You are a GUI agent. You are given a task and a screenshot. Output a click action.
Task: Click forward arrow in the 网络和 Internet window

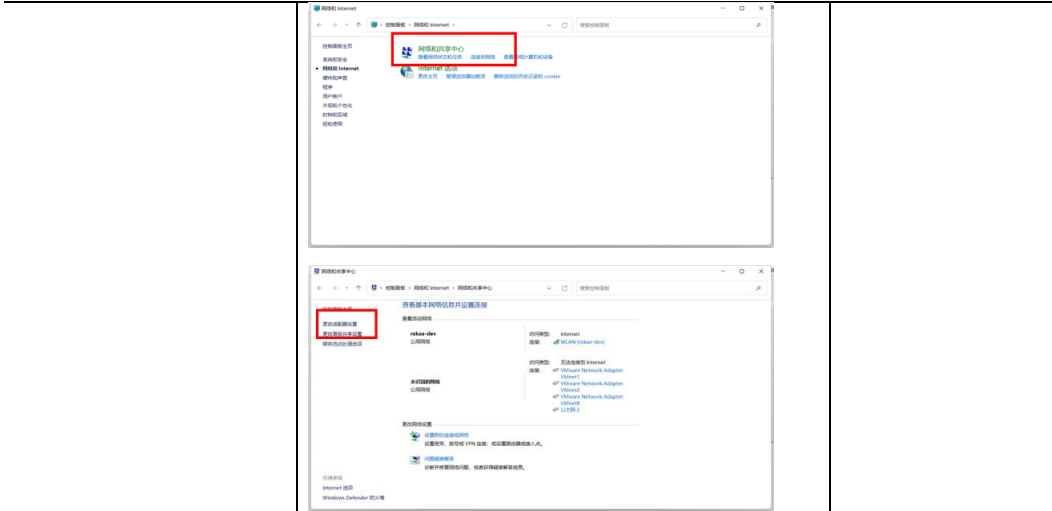334,25
